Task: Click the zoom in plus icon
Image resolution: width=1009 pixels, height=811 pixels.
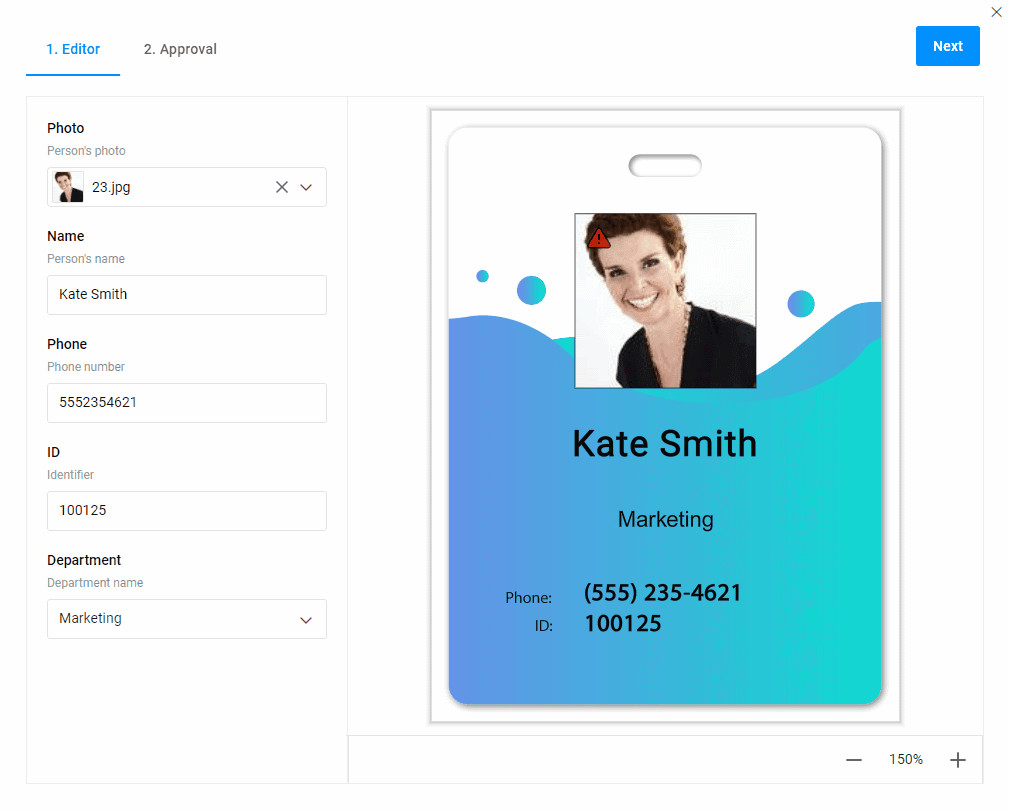Action: 957,760
